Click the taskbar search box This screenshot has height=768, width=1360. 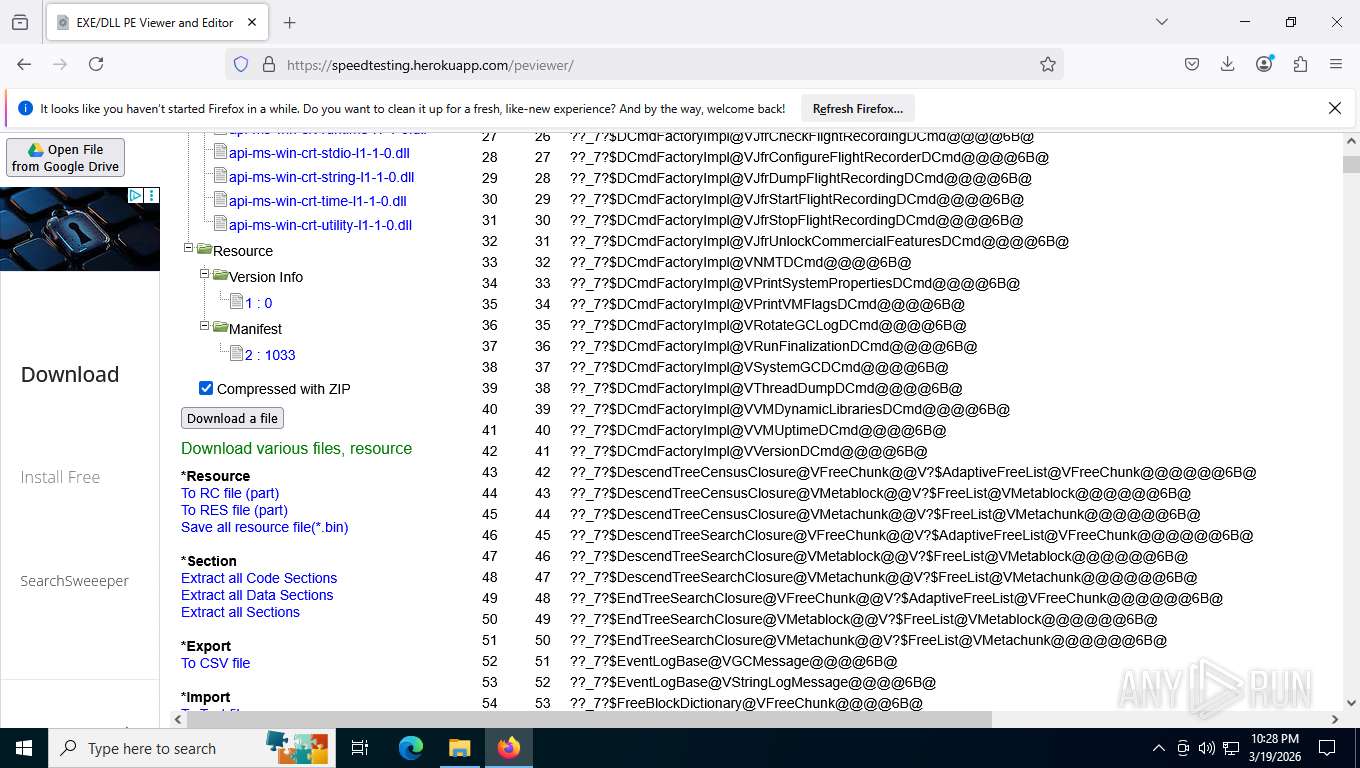coord(192,748)
